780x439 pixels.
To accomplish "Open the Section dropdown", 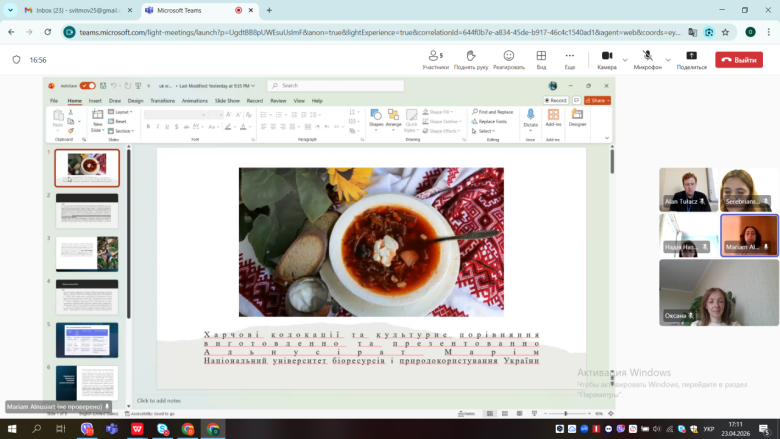I will coord(121,131).
